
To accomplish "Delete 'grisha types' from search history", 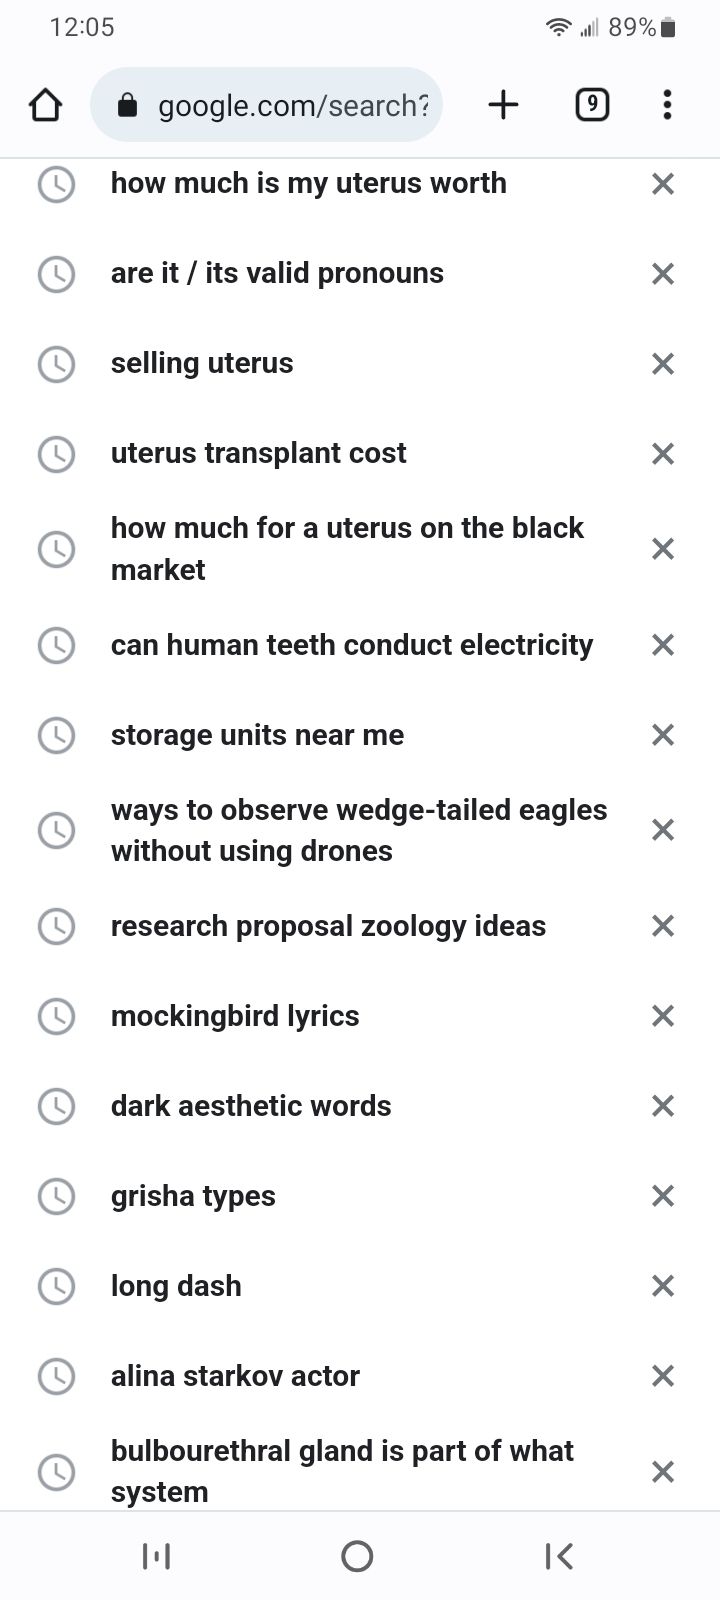I will [x=663, y=1196].
